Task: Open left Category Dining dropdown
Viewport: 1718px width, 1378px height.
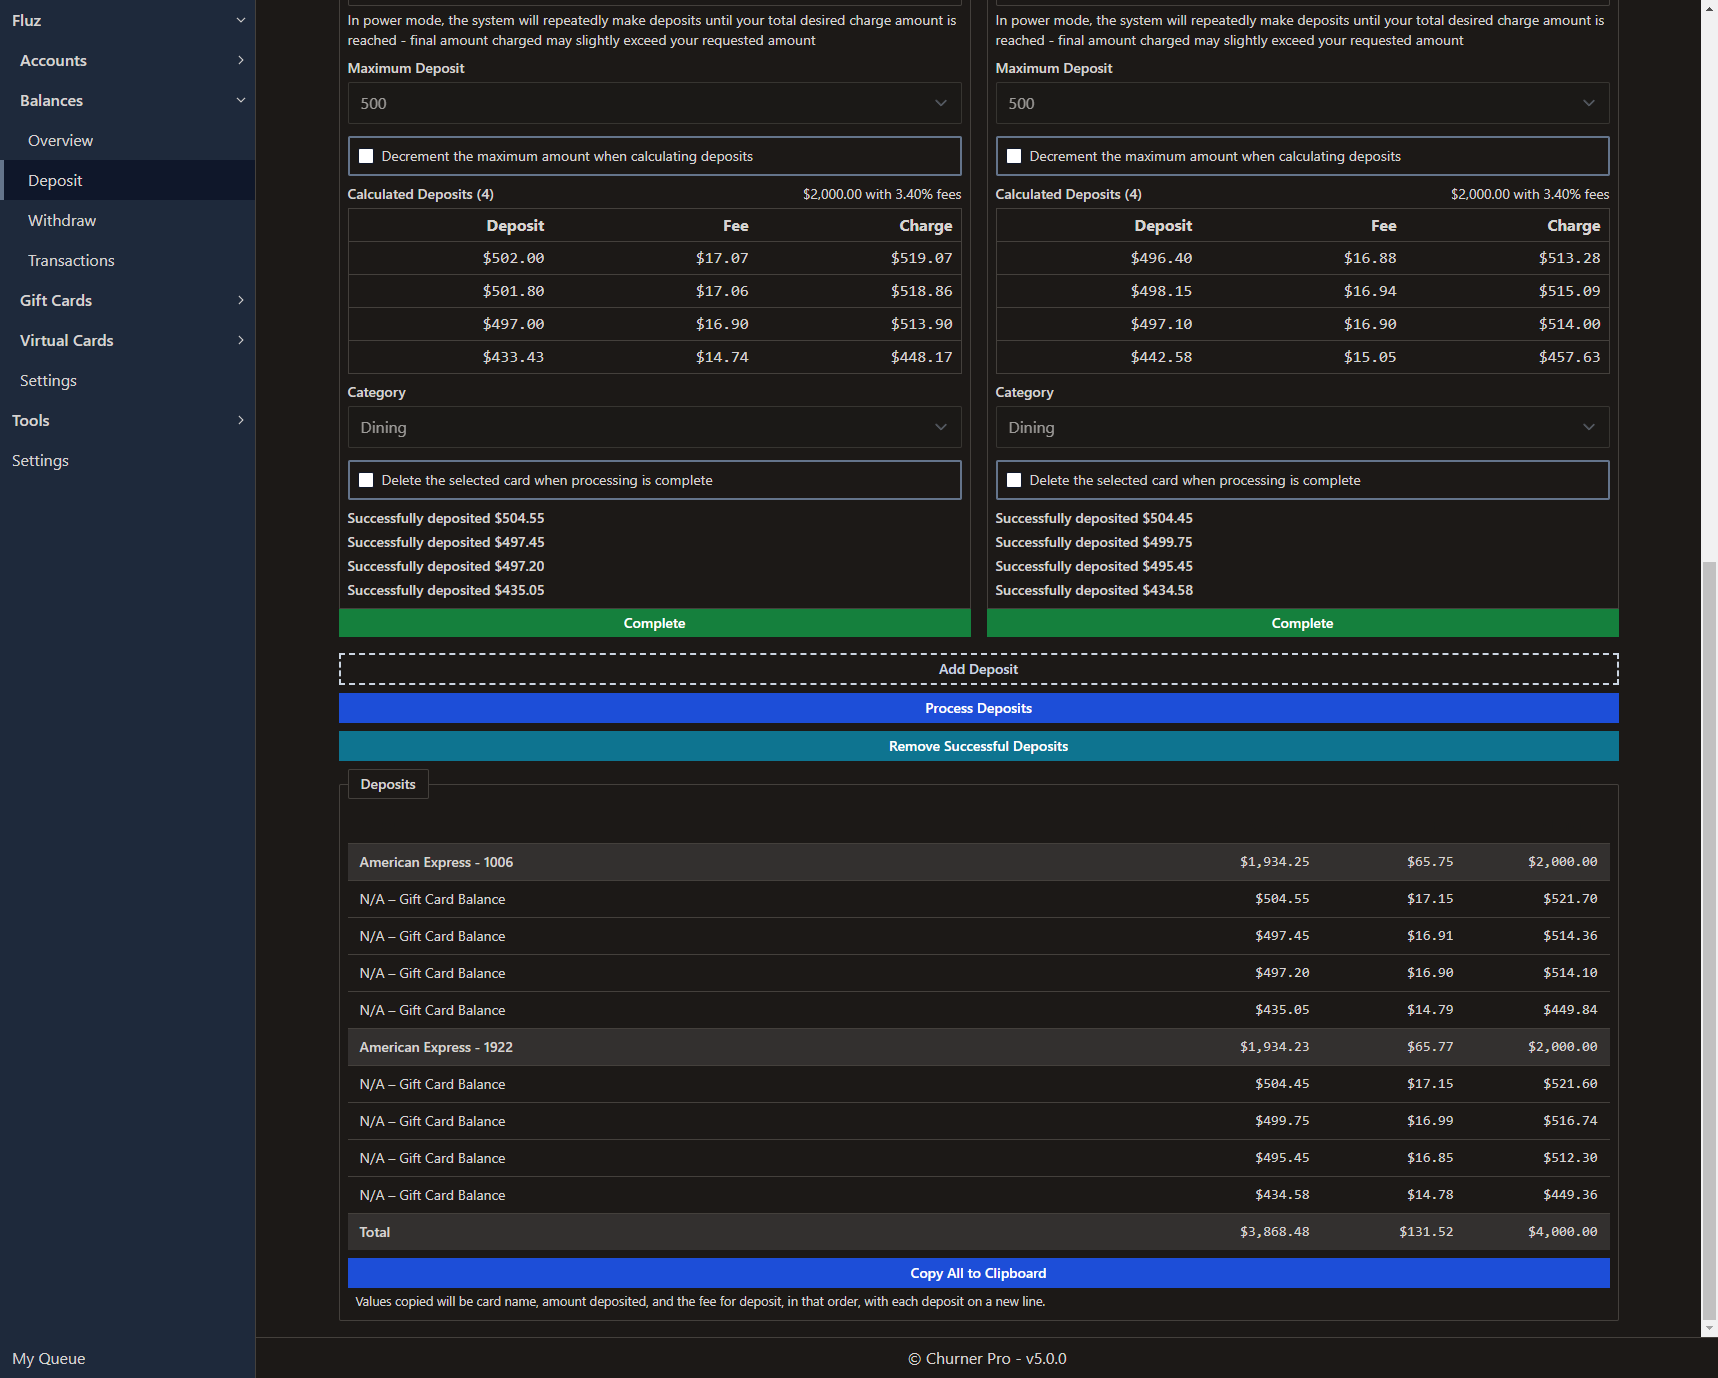Action: pyautogui.click(x=654, y=427)
